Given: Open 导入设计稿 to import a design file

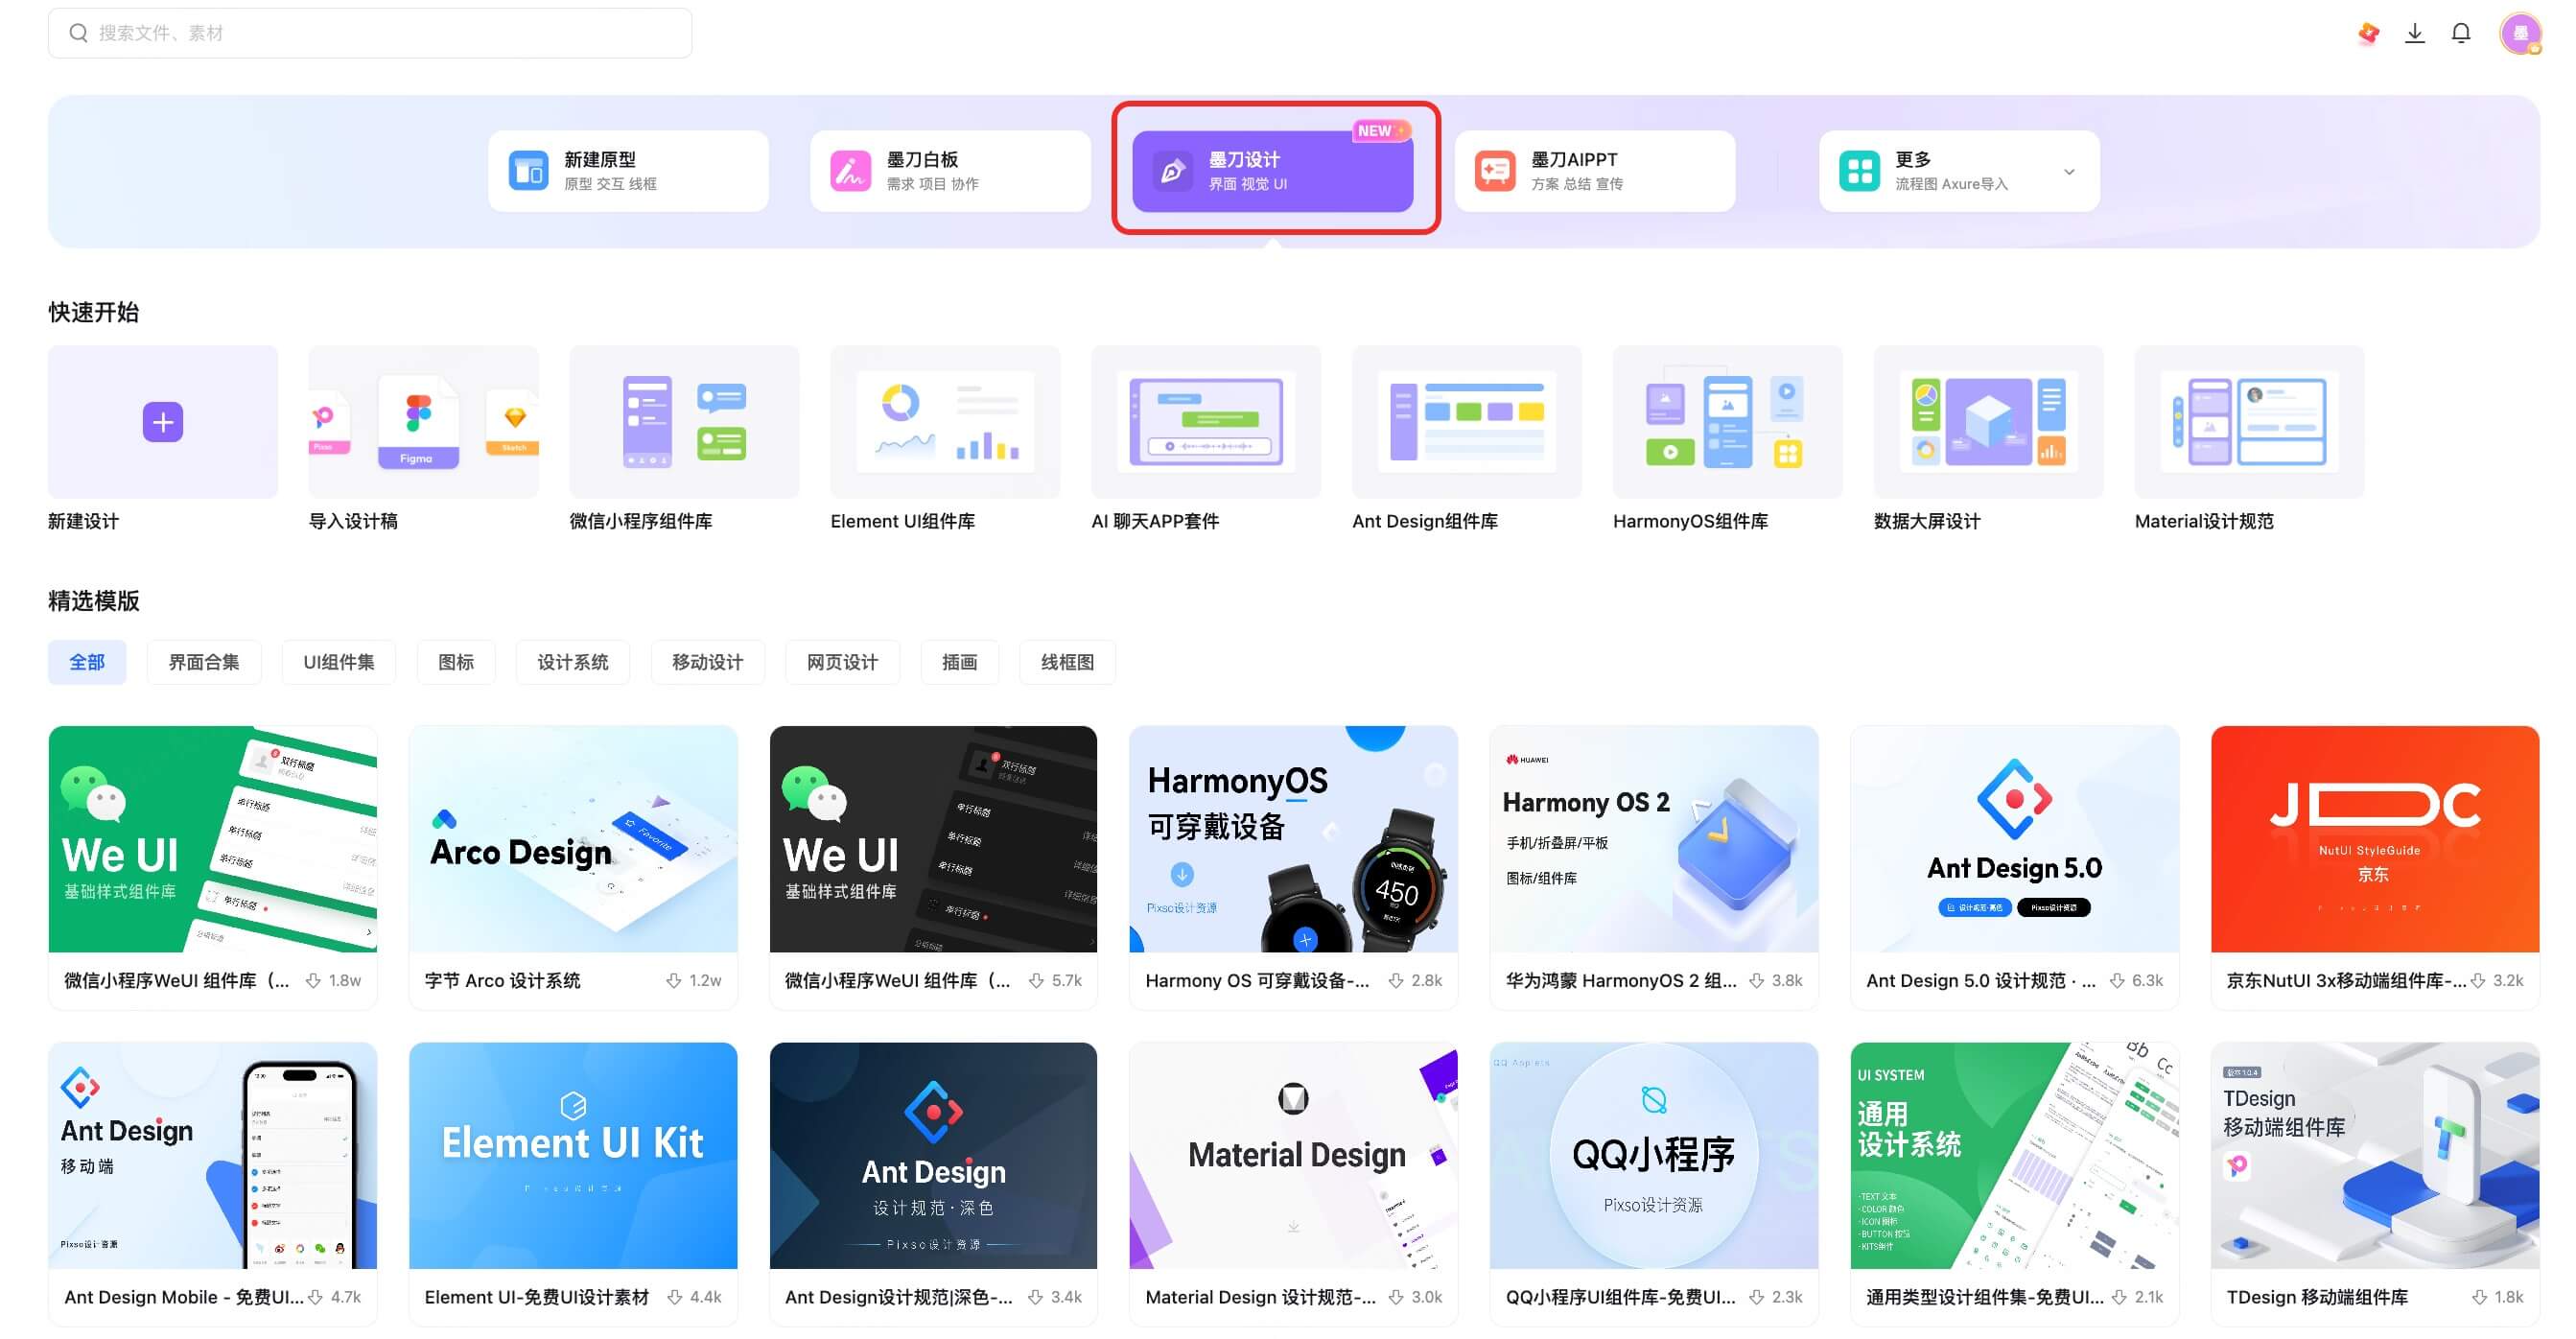Looking at the screenshot, I should pos(423,421).
